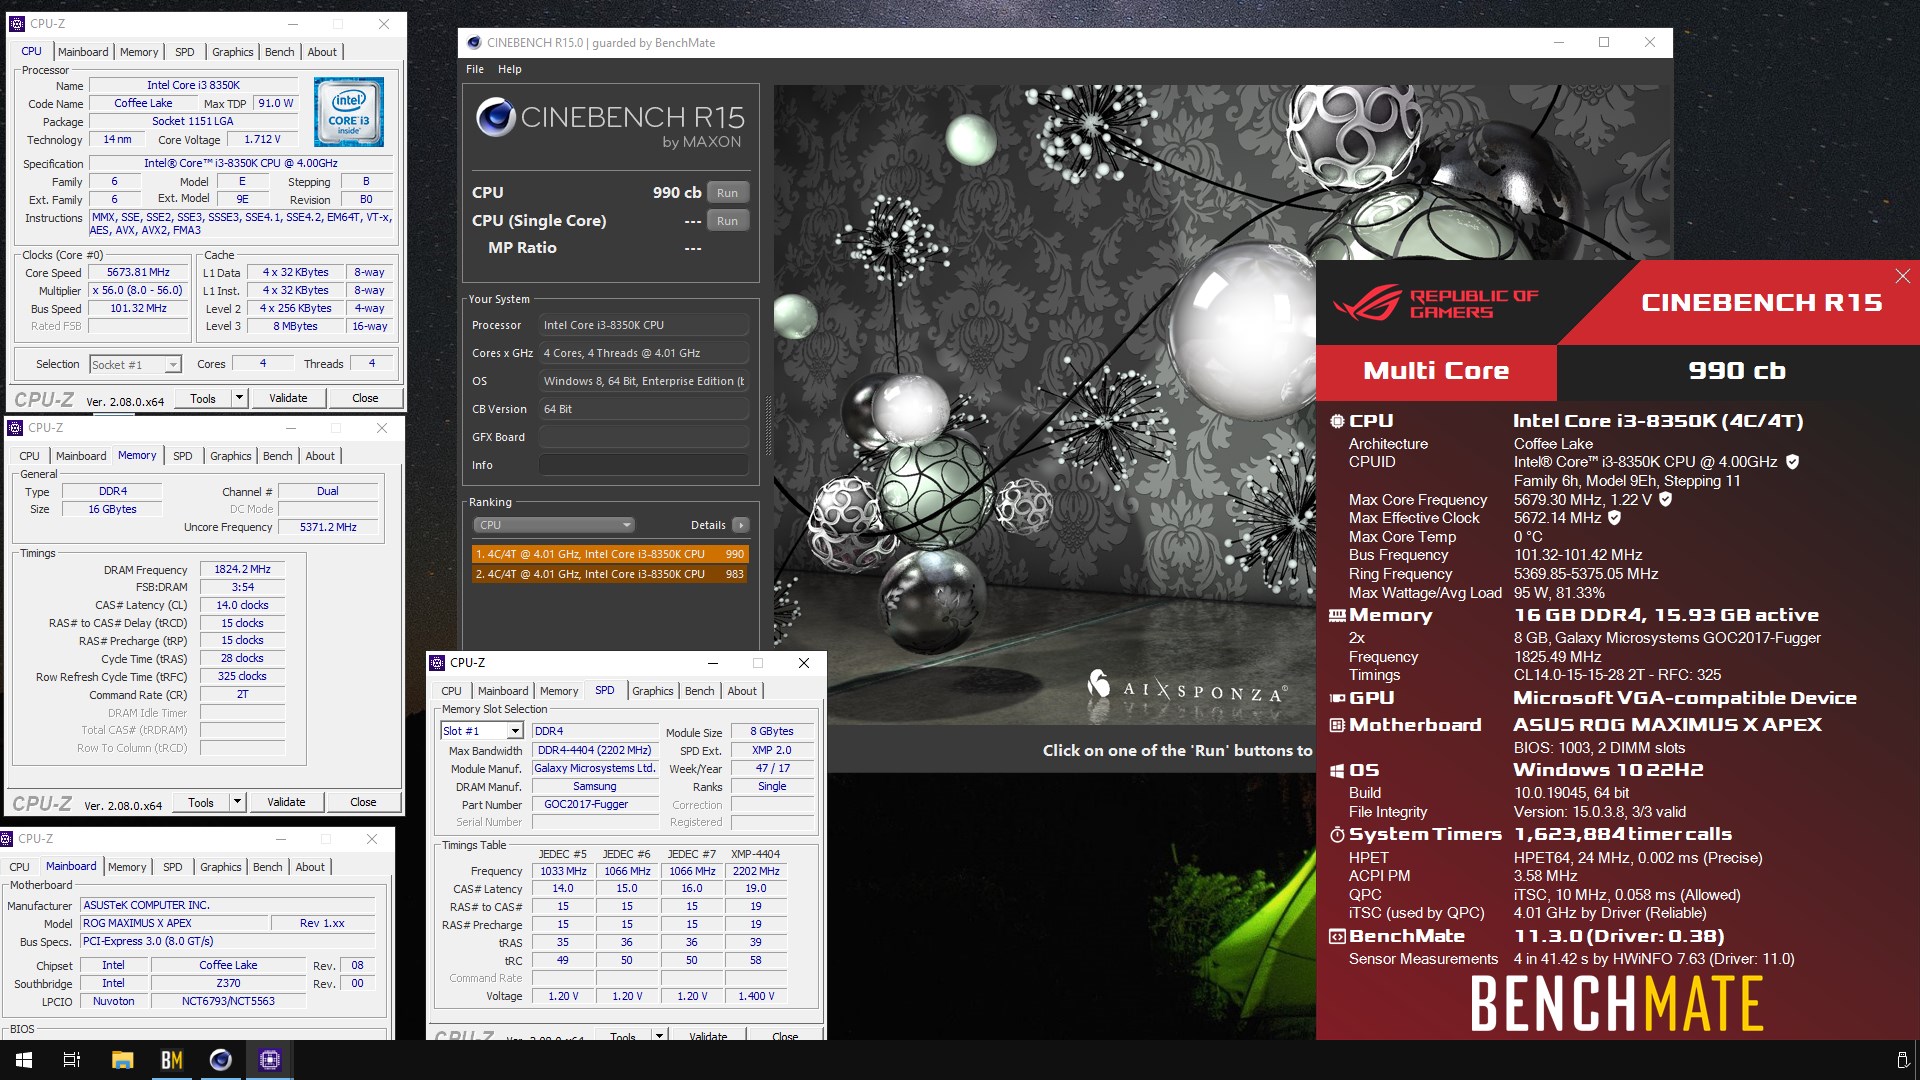Open Task View on taskbar
This screenshot has height=1080, width=1920.
(x=72, y=1060)
